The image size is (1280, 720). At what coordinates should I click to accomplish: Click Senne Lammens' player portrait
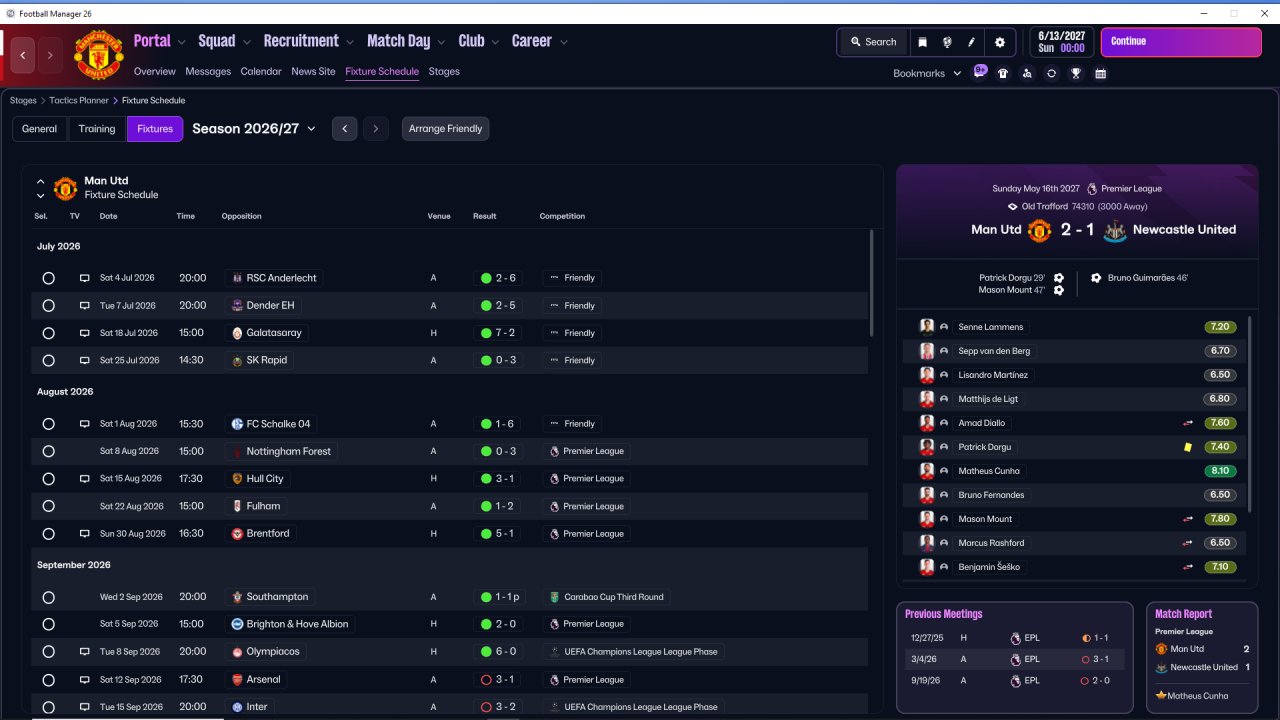(x=927, y=327)
